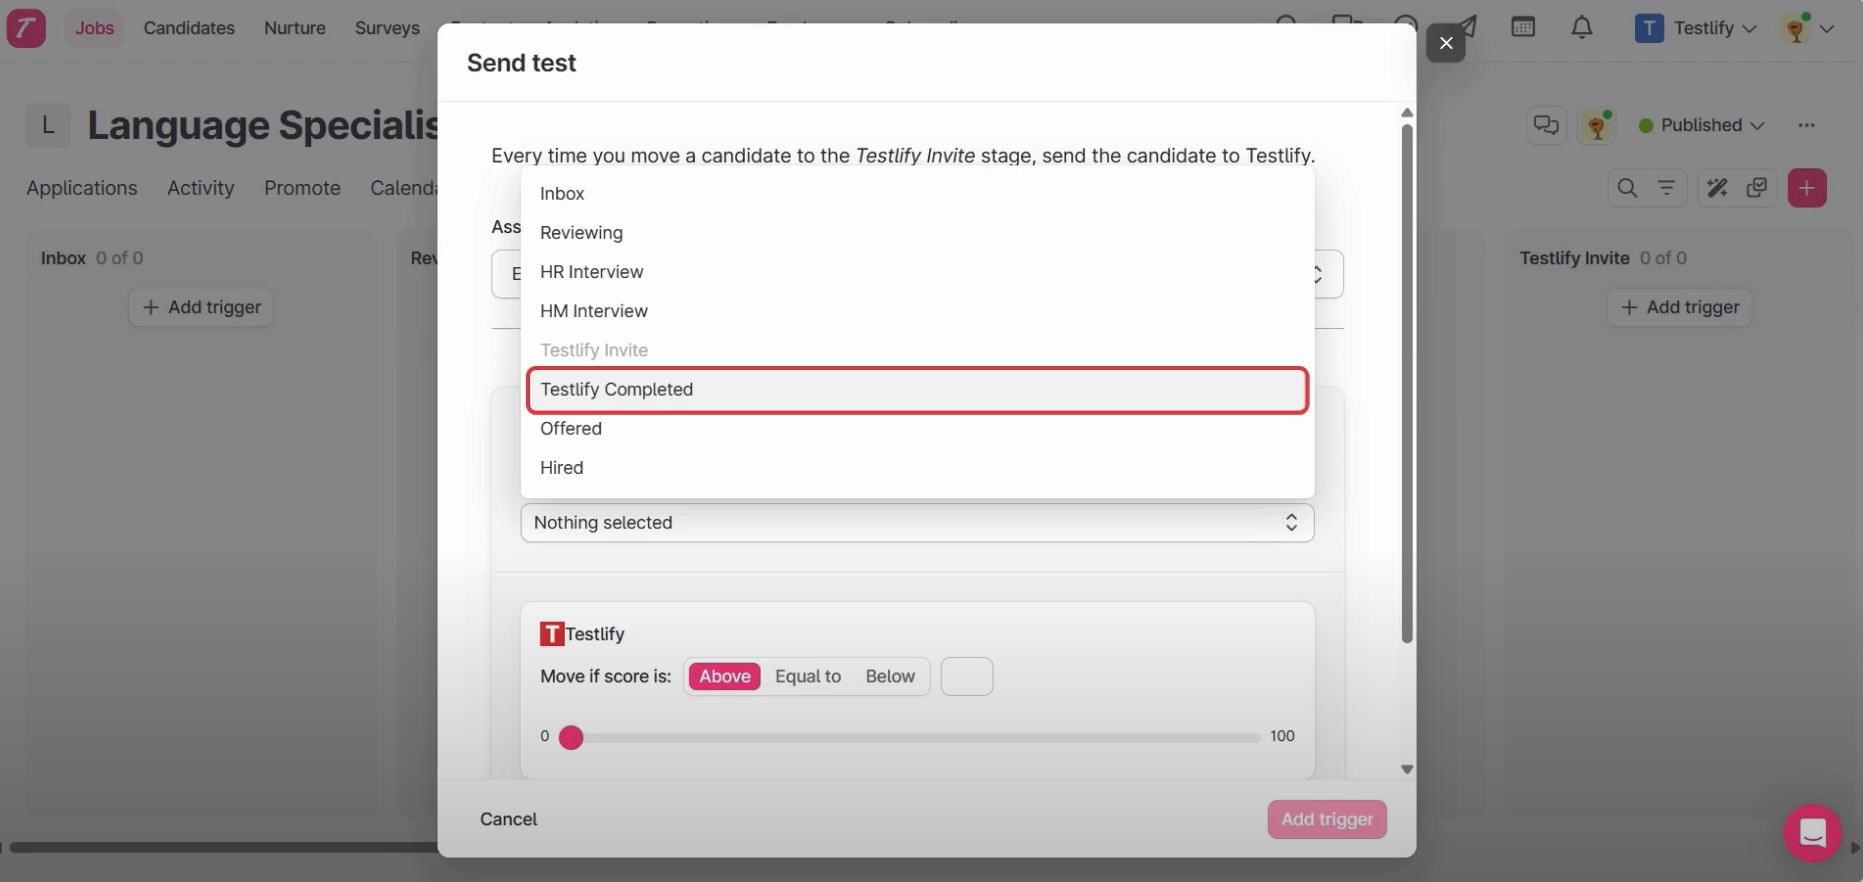Open the Candidates menu
The image size is (1863, 882).
[x=189, y=28]
